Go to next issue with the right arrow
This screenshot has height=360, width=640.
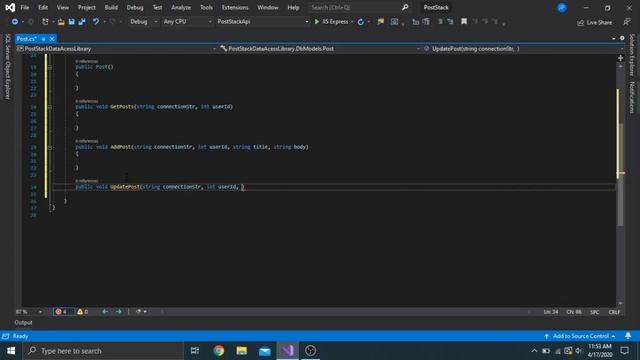118,311
